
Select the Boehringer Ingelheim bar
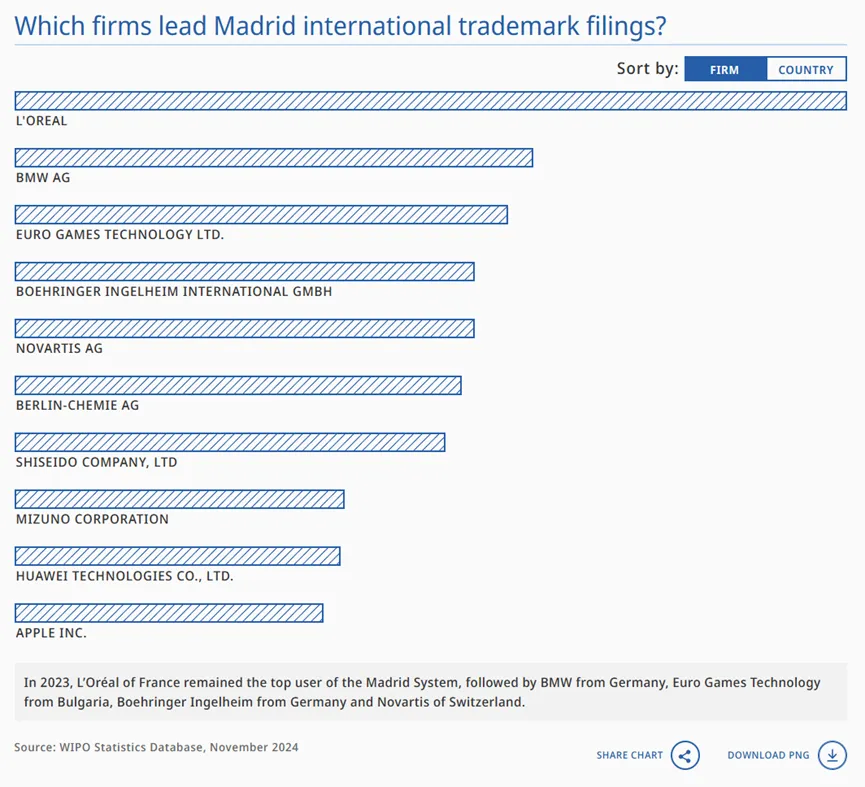tap(245, 271)
